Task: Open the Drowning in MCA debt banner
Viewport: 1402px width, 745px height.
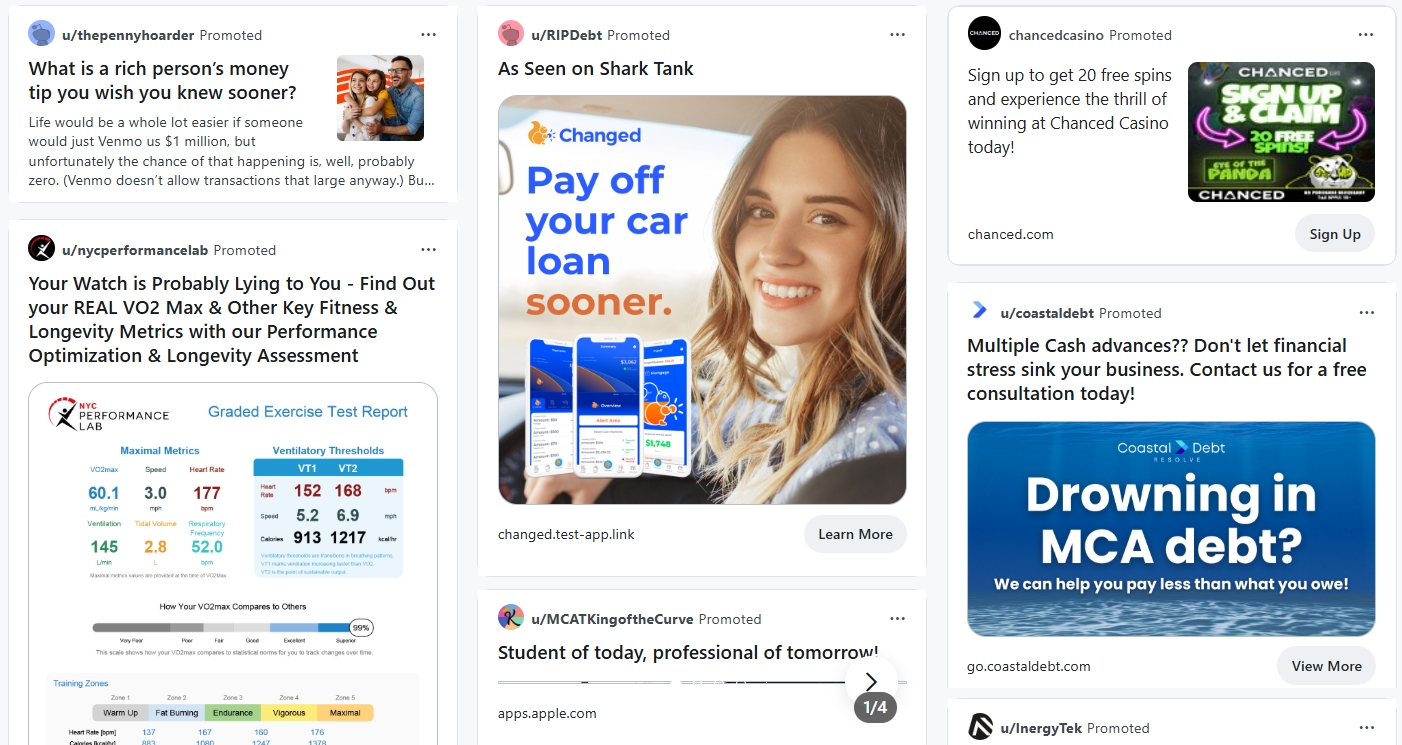Action: click(1171, 529)
